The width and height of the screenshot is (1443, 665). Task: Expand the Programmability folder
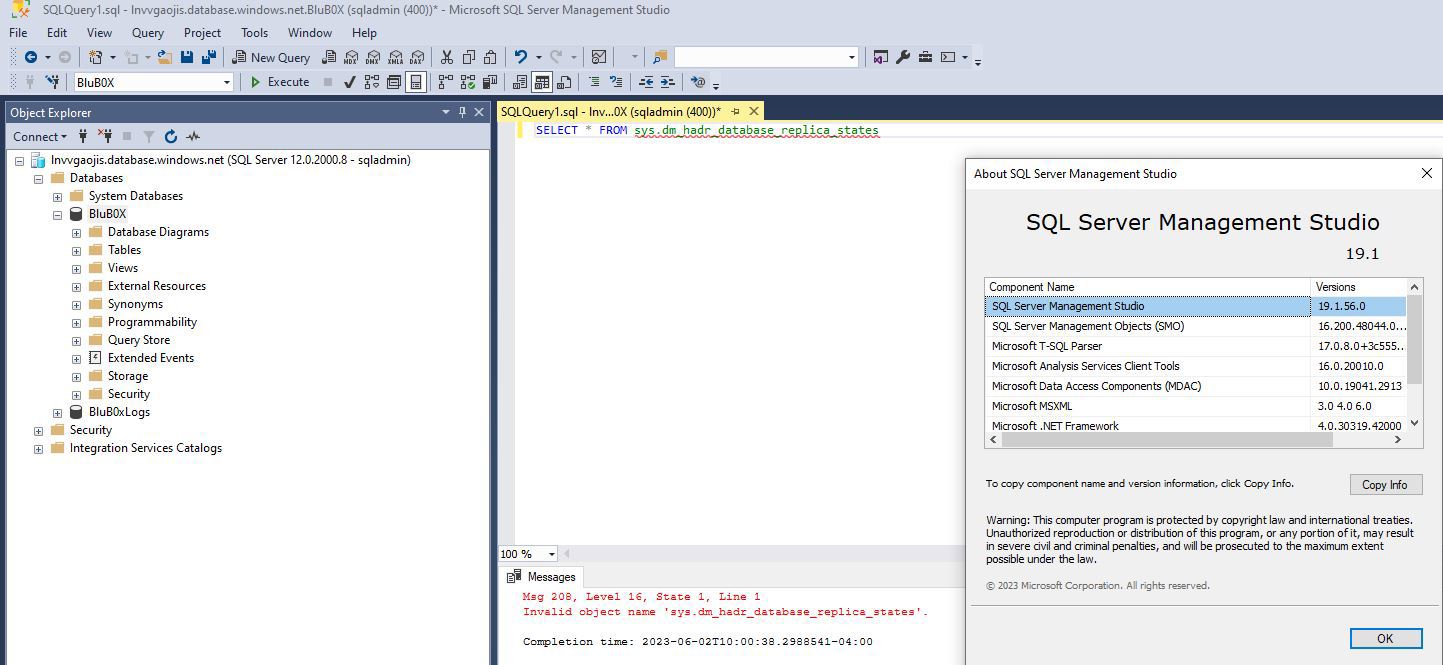coord(76,322)
